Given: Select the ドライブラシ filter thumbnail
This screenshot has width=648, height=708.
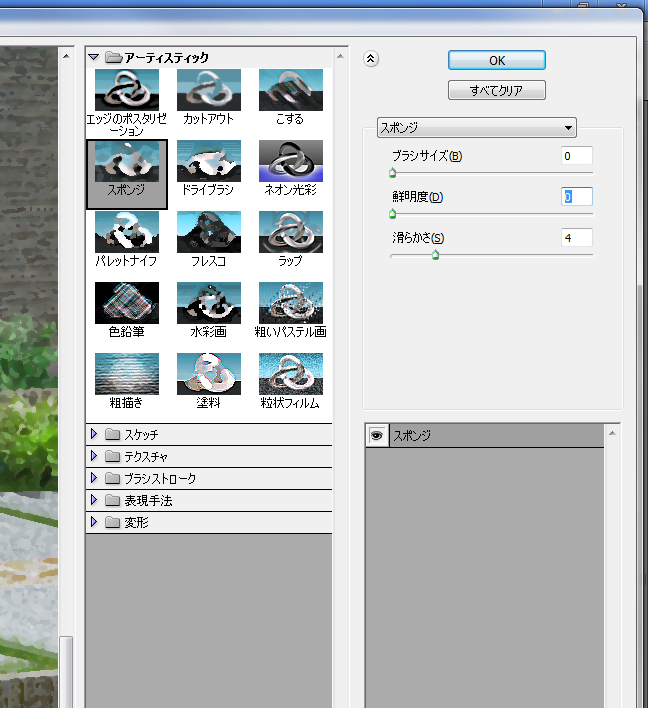Looking at the screenshot, I should (x=208, y=161).
